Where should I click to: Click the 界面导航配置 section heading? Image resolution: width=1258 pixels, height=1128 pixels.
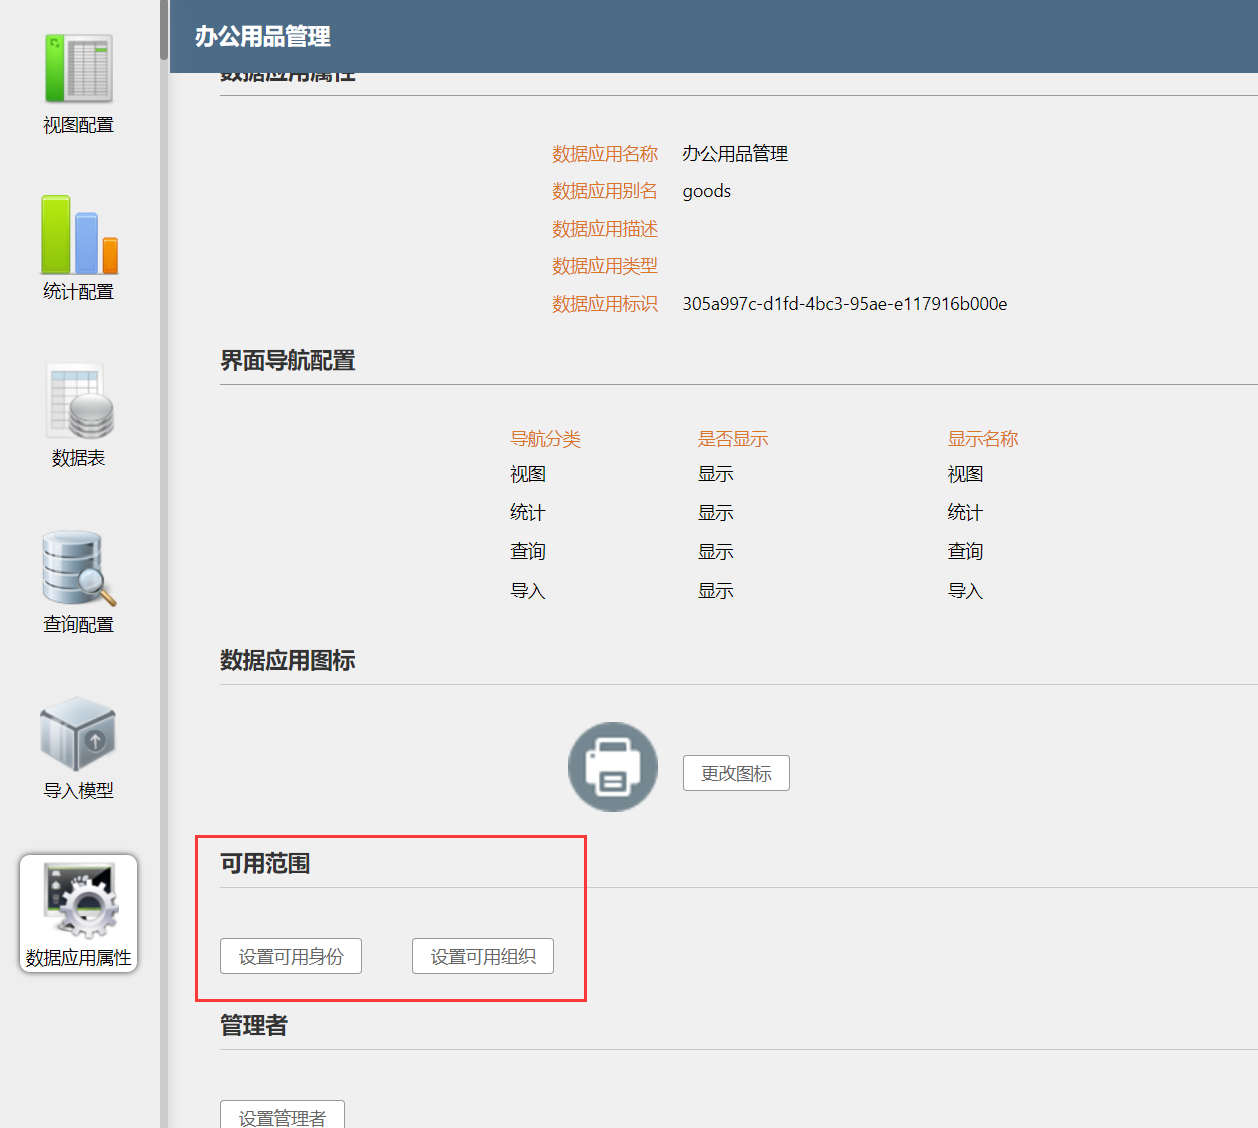coord(288,360)
